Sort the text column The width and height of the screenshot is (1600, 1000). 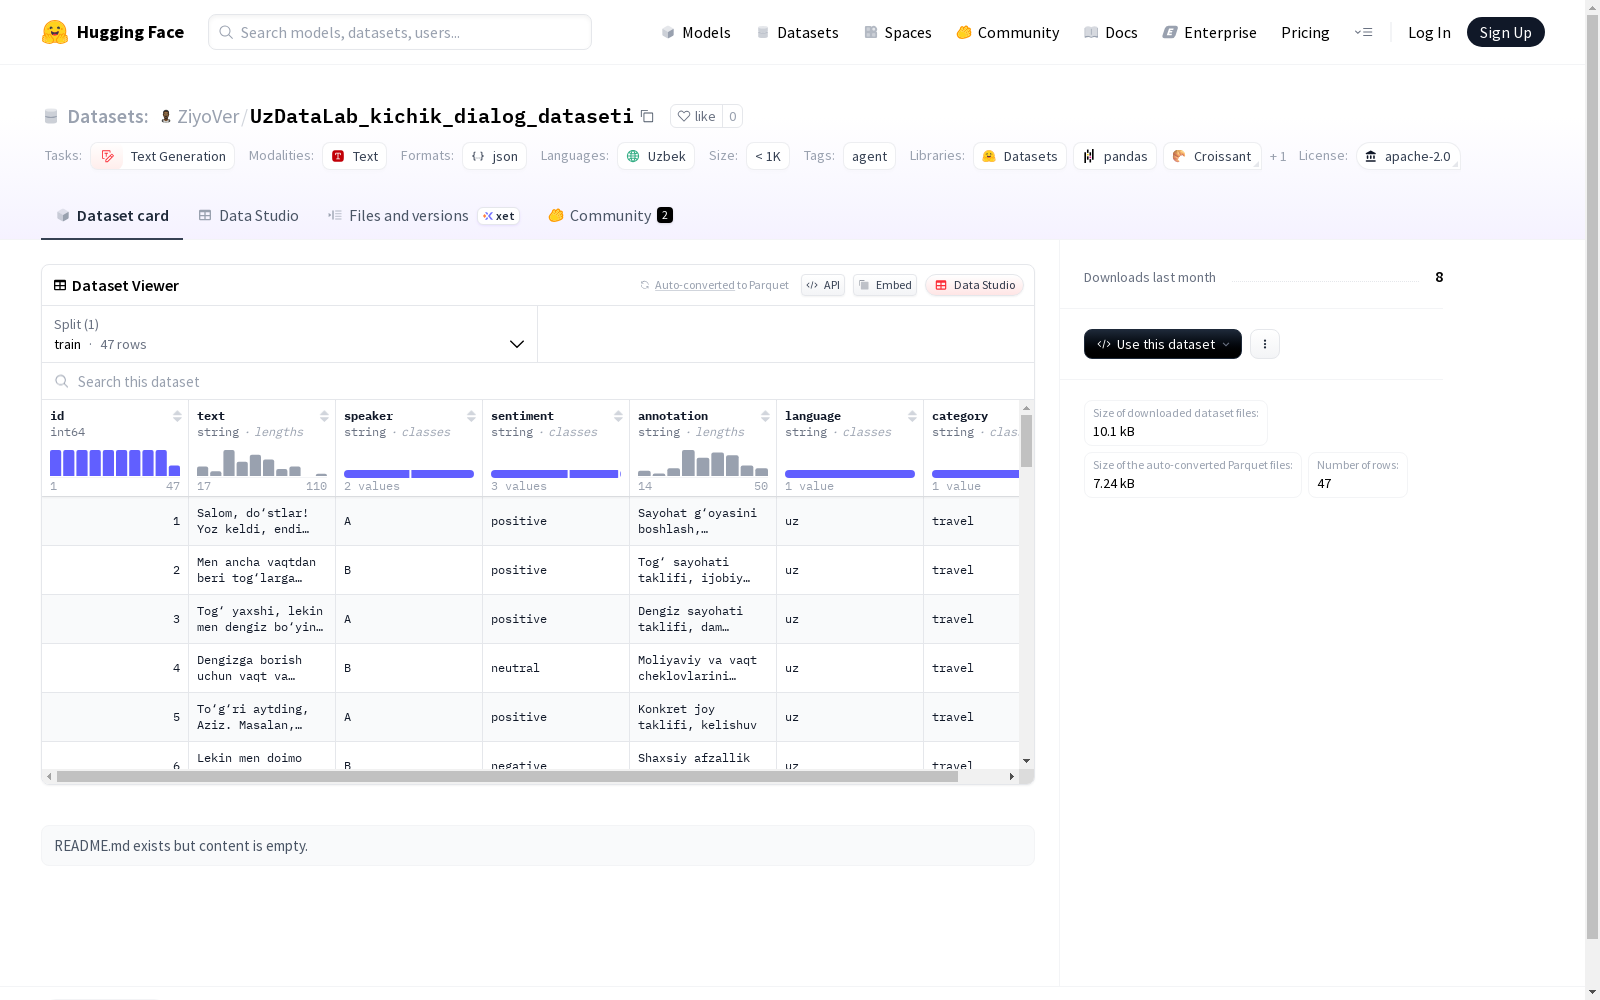[x=324, y=416]
